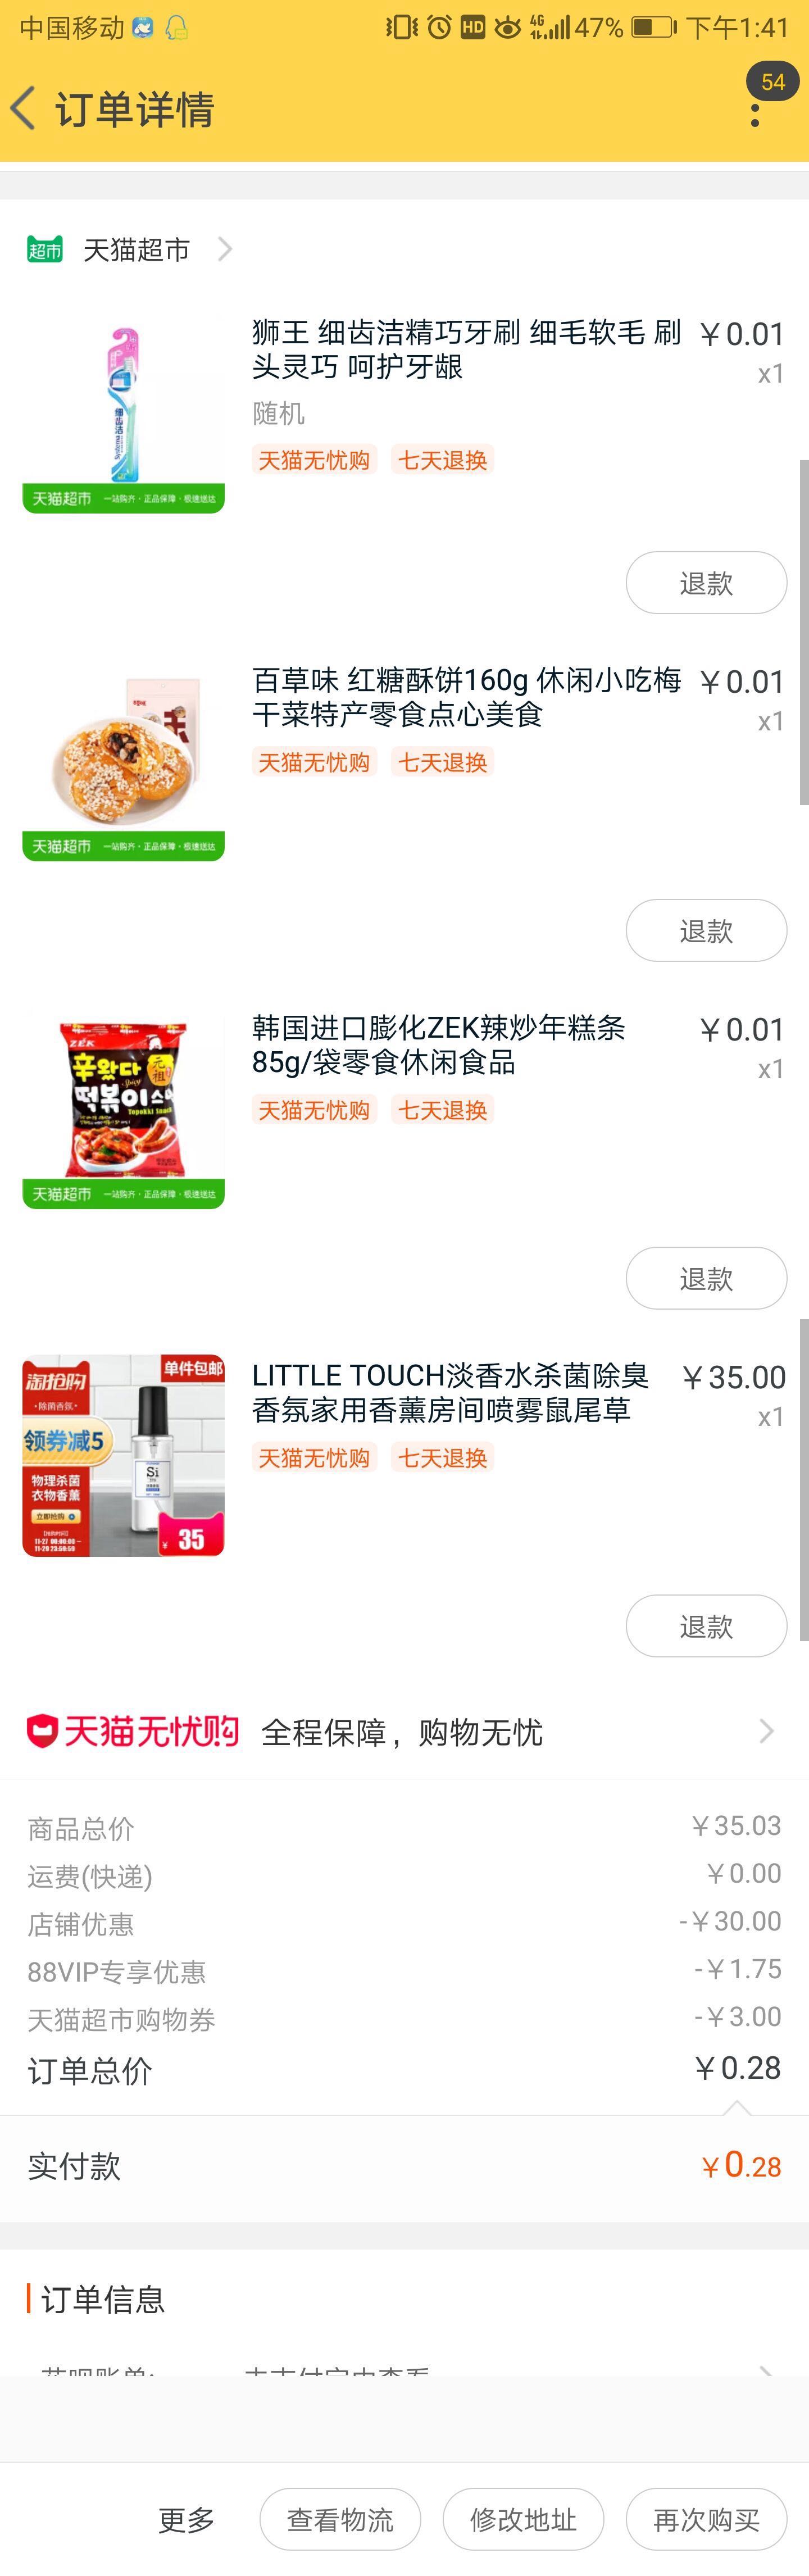Viewport: 809px width, 2576px height.
Task: Open the 百草味 brown sugar pastry image
Action: point(123,760)
